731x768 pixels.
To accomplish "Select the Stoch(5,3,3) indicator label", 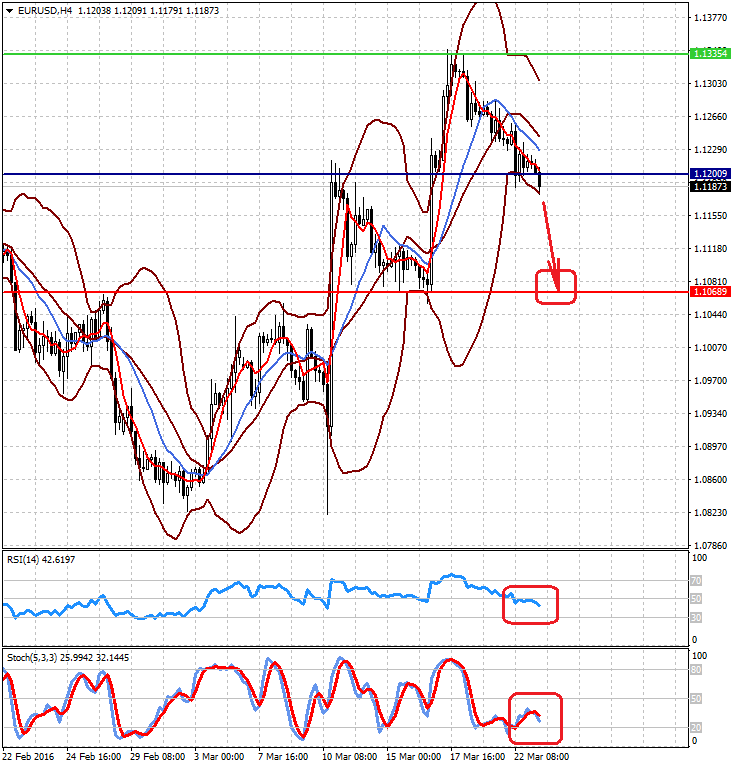I will (68, 657).
